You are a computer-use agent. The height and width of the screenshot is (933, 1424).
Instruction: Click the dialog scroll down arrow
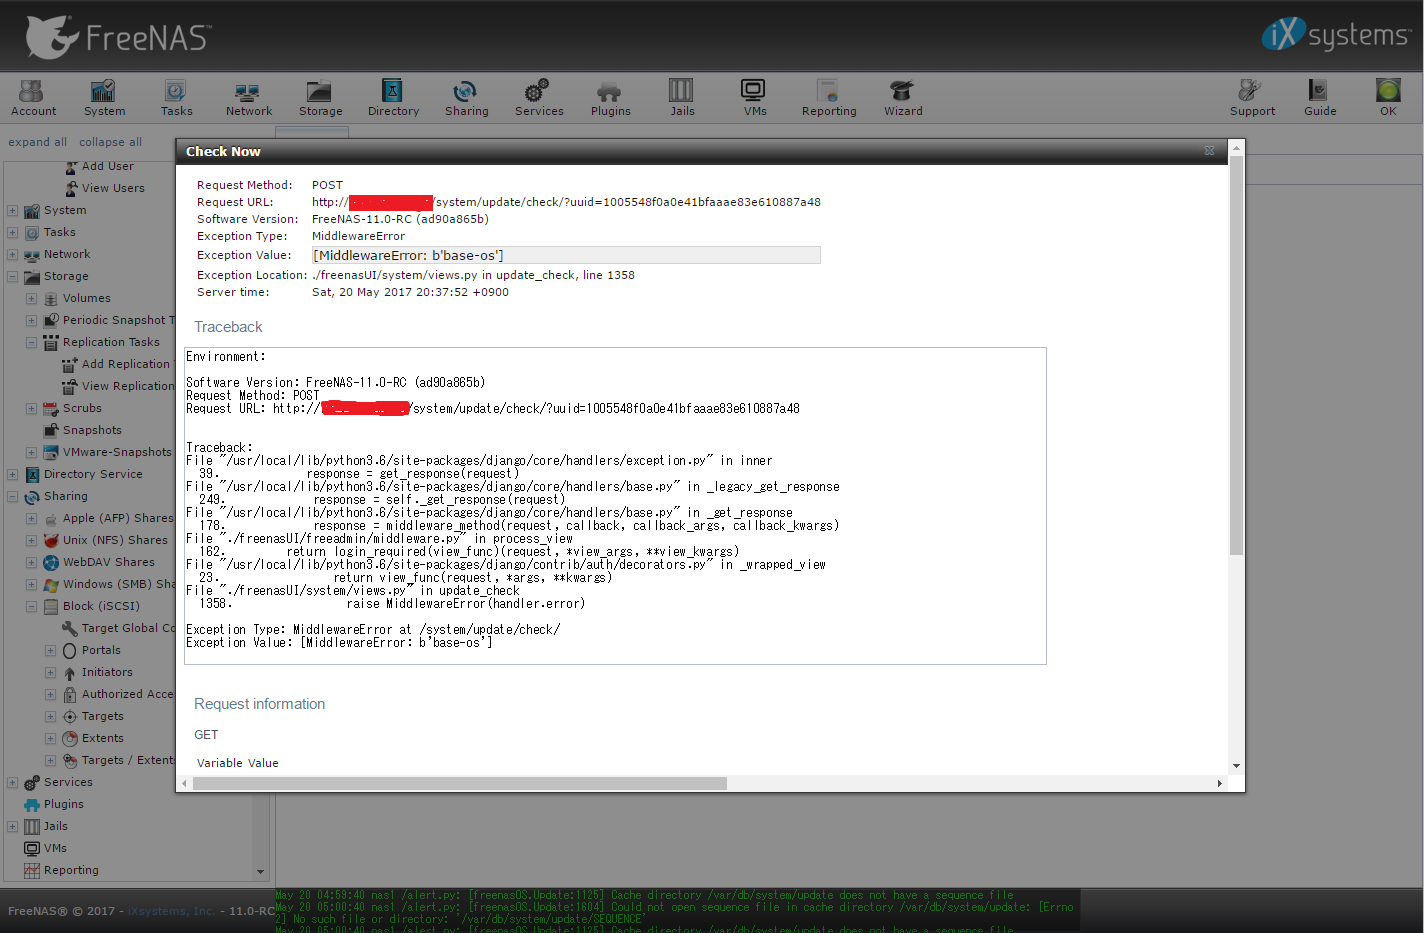click(1236, 766)
